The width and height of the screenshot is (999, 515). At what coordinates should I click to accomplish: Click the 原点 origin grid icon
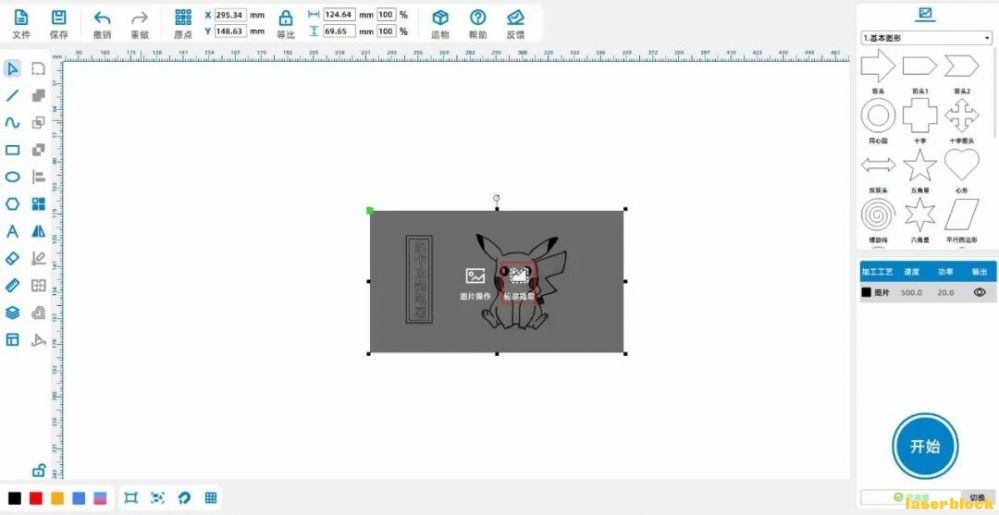(183, 18)
